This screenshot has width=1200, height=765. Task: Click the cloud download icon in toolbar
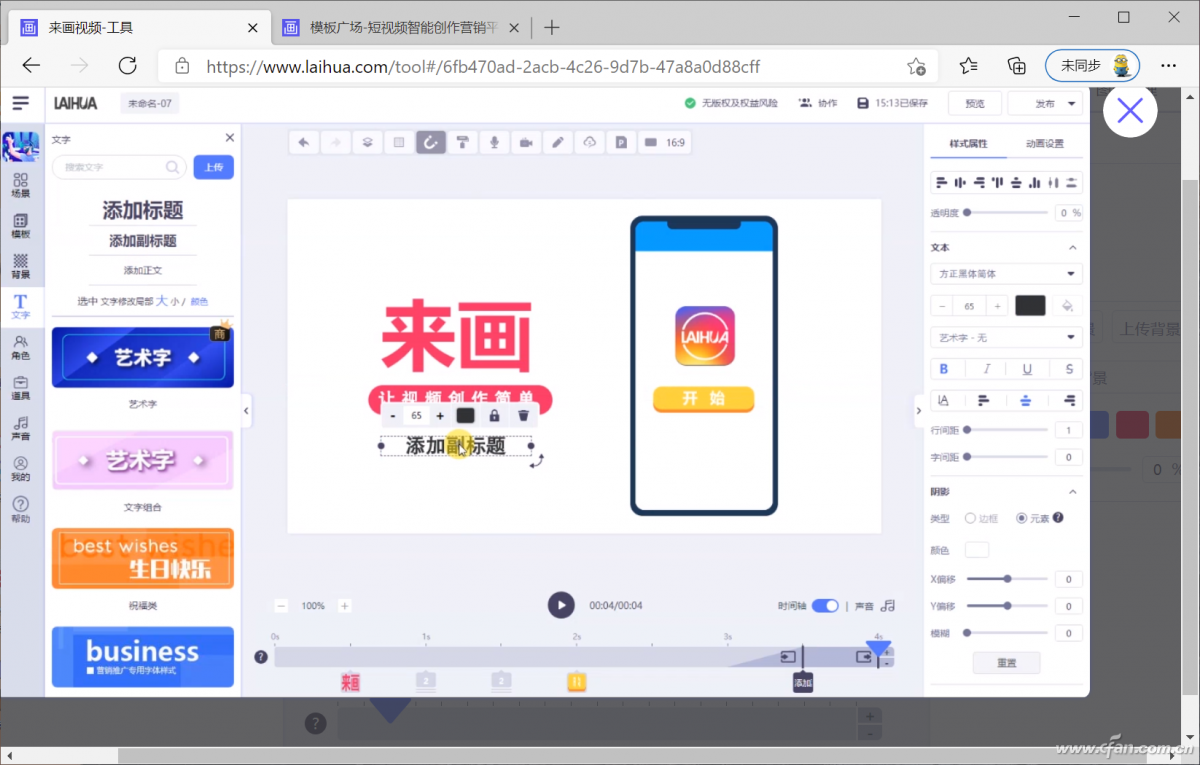[x=590, y=143]
